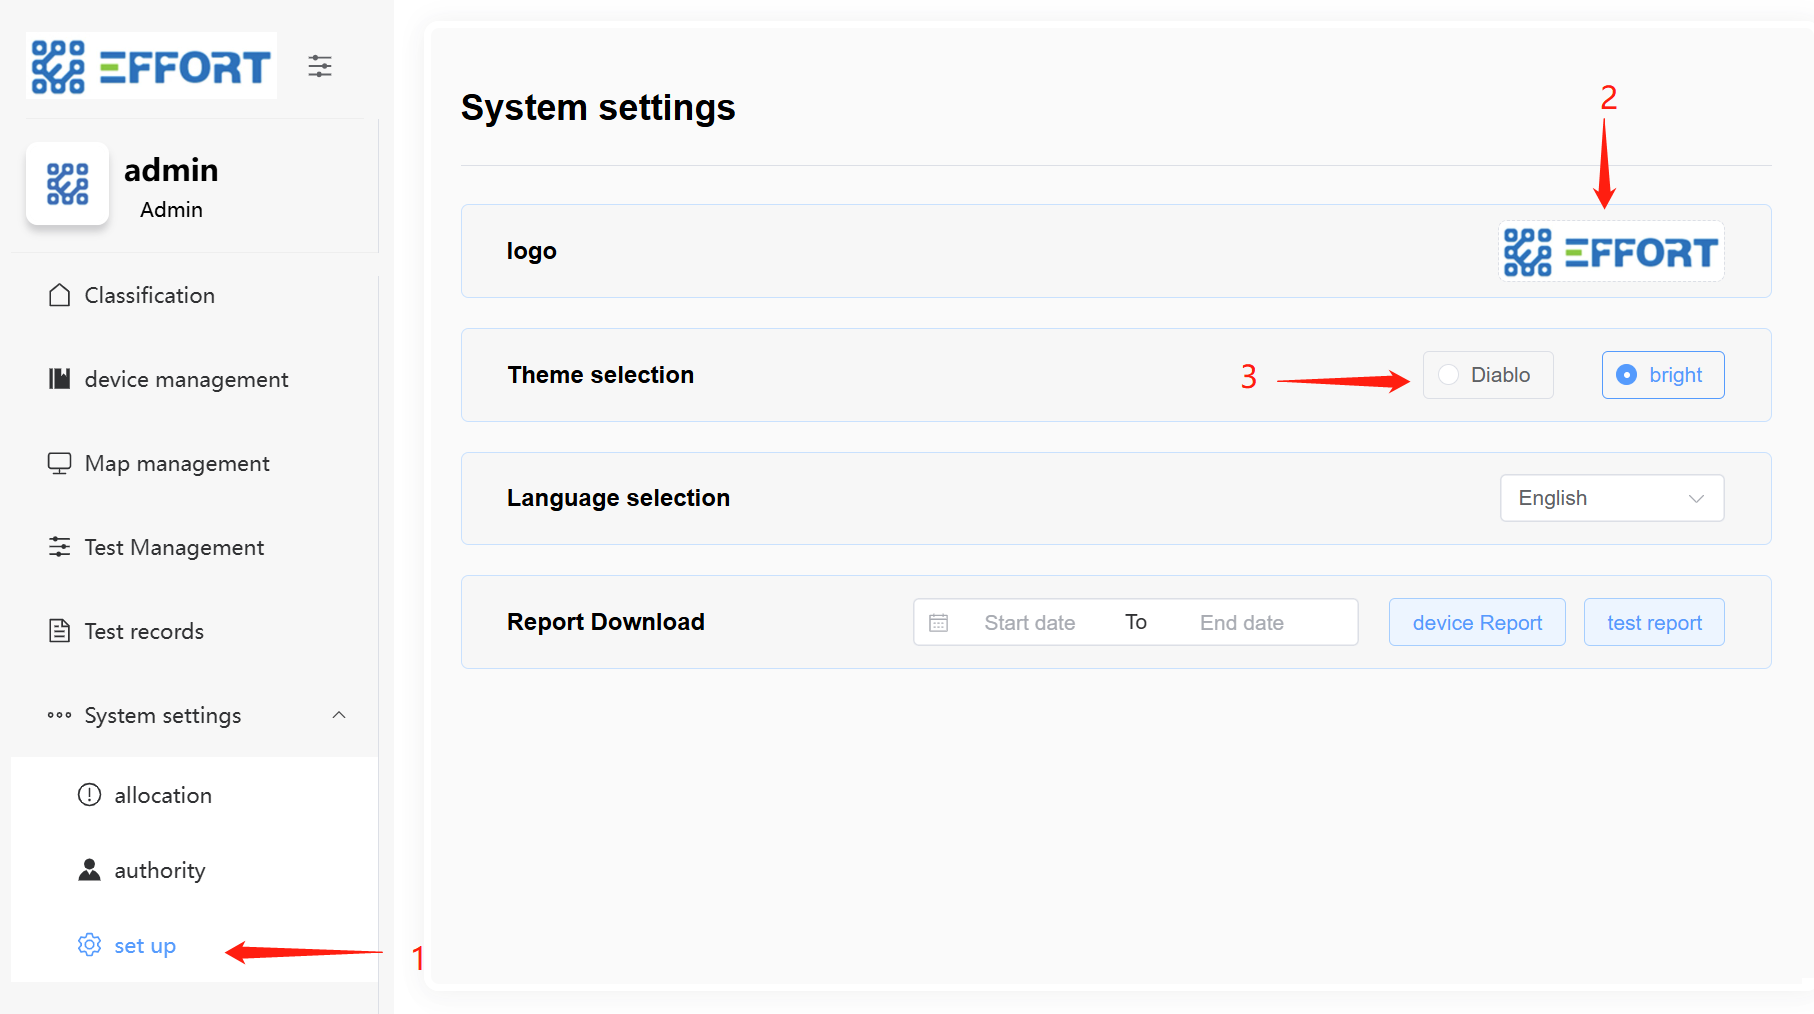Open Test Management menu item

pos(174,547)
